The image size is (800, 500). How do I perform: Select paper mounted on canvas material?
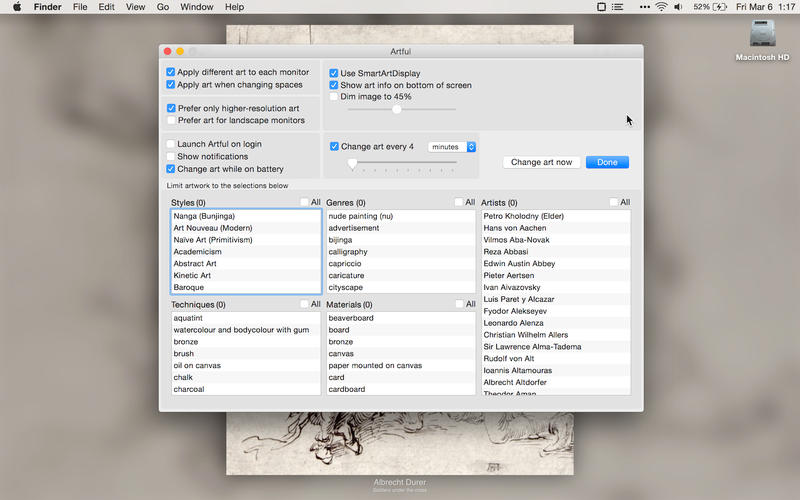pos(401,365)
